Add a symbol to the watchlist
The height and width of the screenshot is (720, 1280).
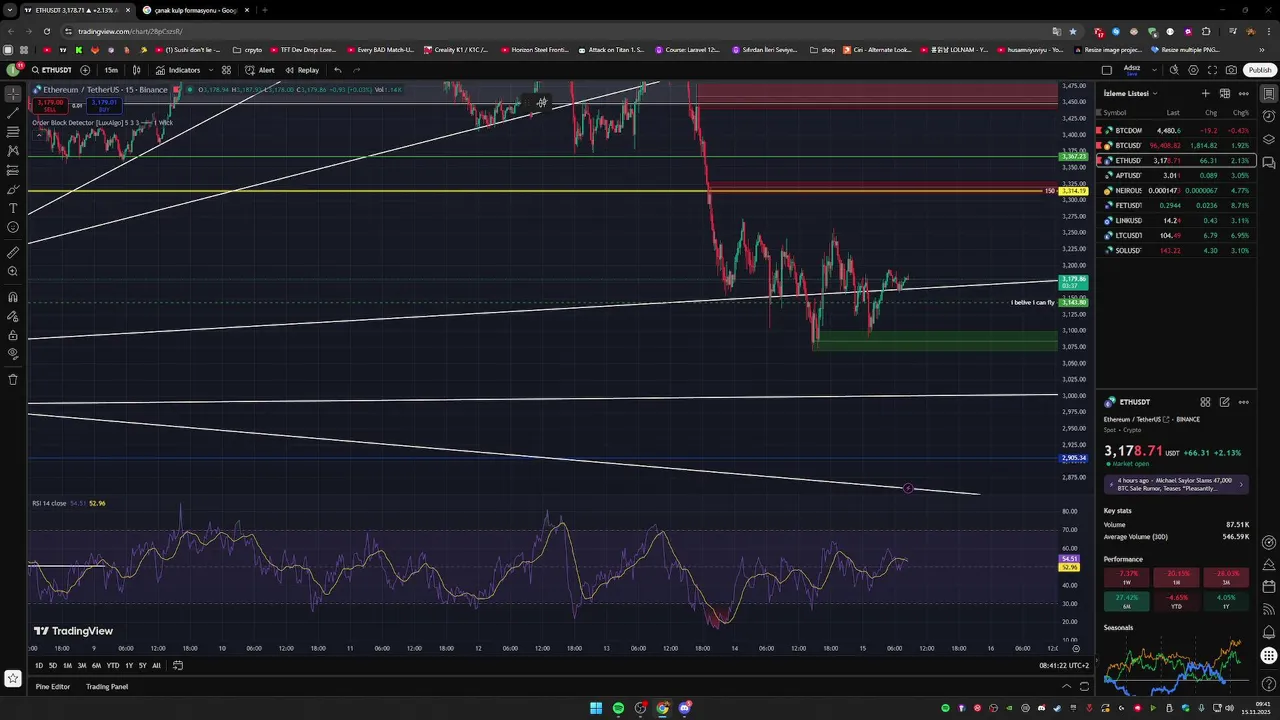coord(1205,93)
